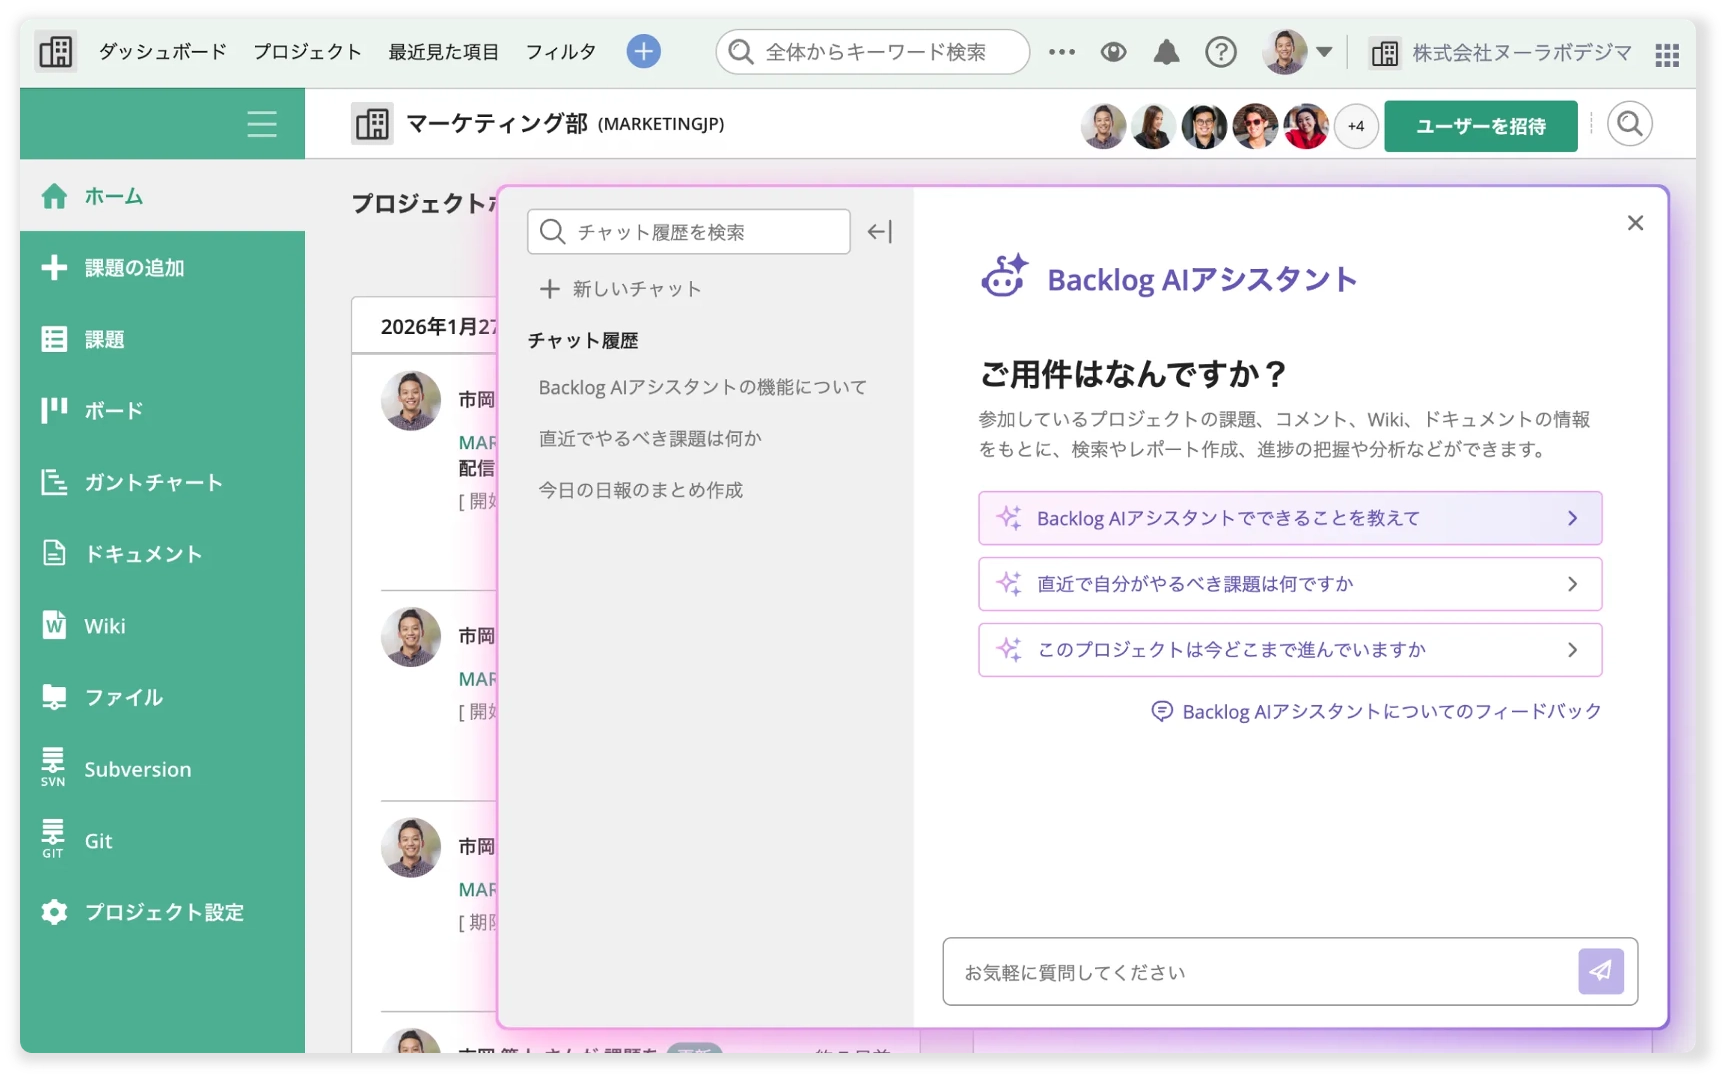
Task: Start 新しいチャット
Action: pyautogui.click(x=621, y=289)
